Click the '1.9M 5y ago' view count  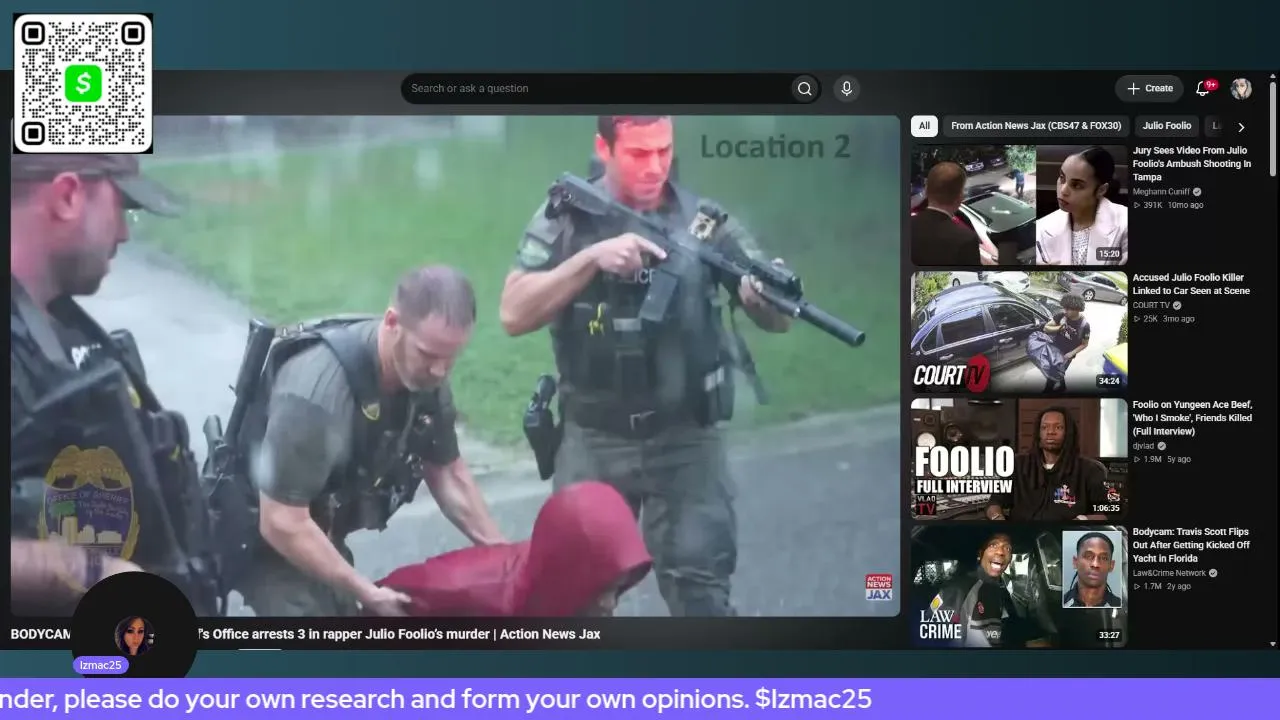coord(1162,459)
